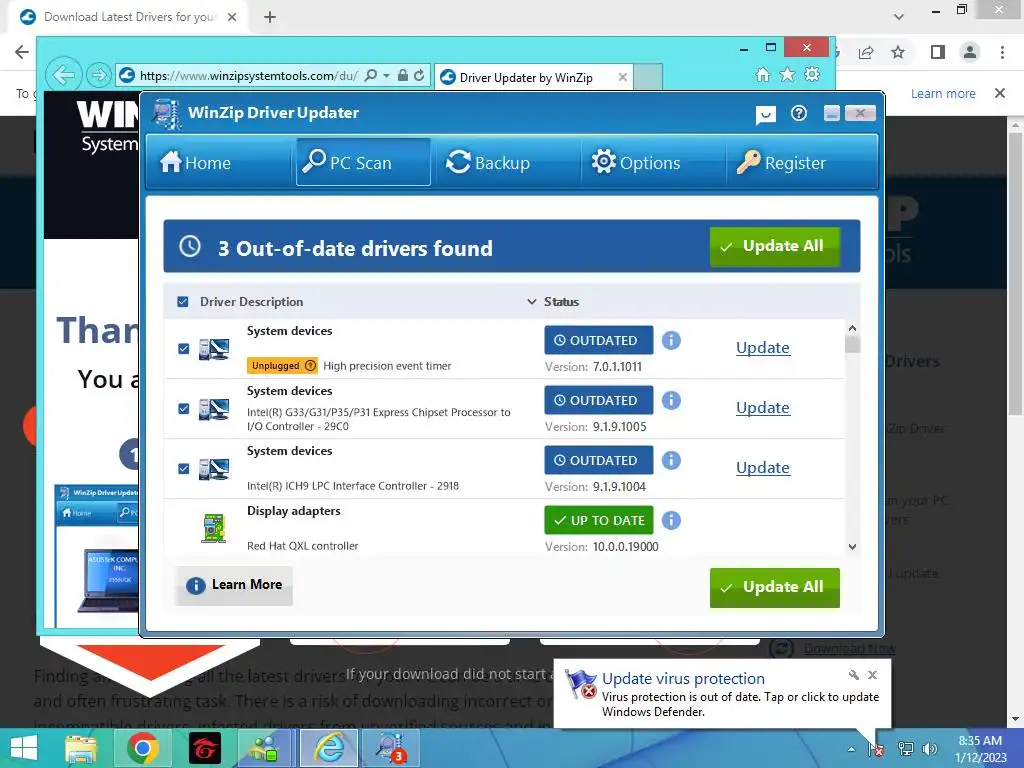
Task: Expand the Status column sort chevron
Action: tap(532, 302)
